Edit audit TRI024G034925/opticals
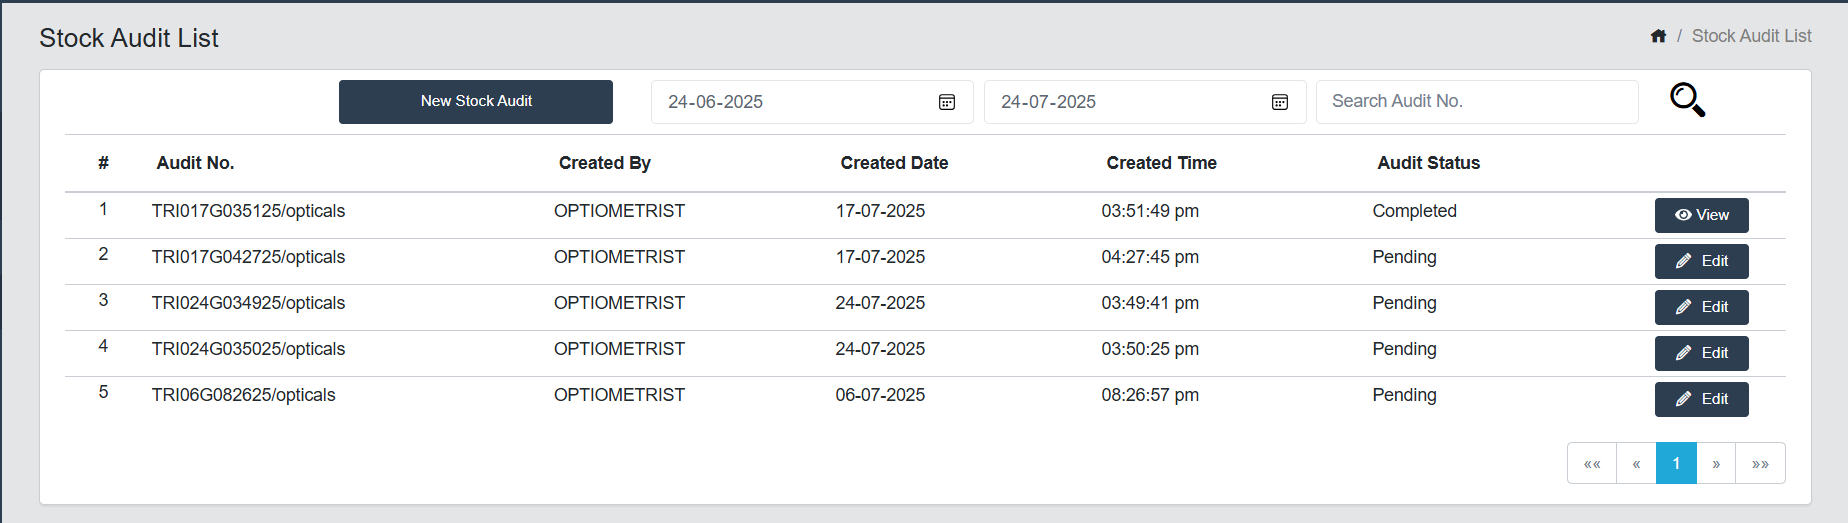The width and height of the screenshot is (1848, 523). 1701,307
